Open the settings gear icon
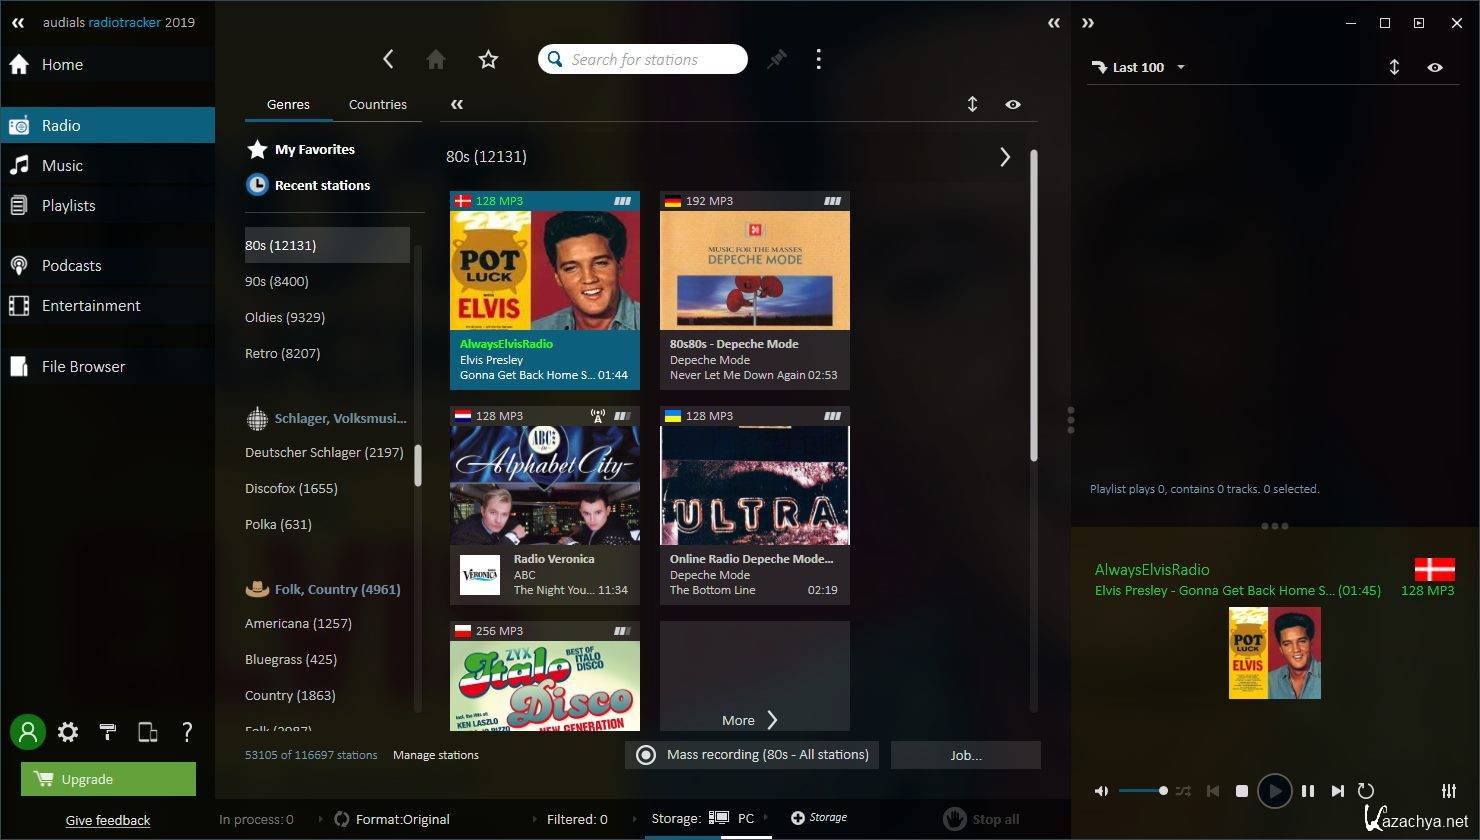 coord(68,733)
